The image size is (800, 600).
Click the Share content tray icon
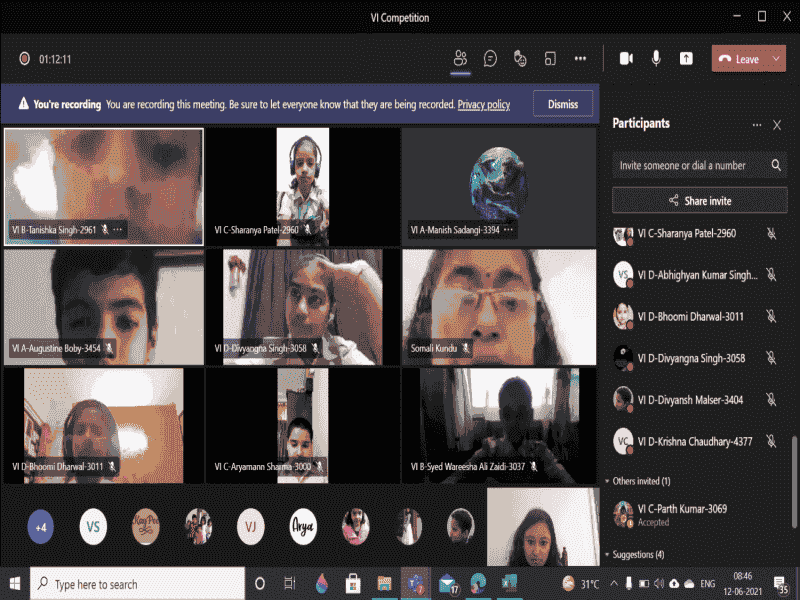[686, 59]
